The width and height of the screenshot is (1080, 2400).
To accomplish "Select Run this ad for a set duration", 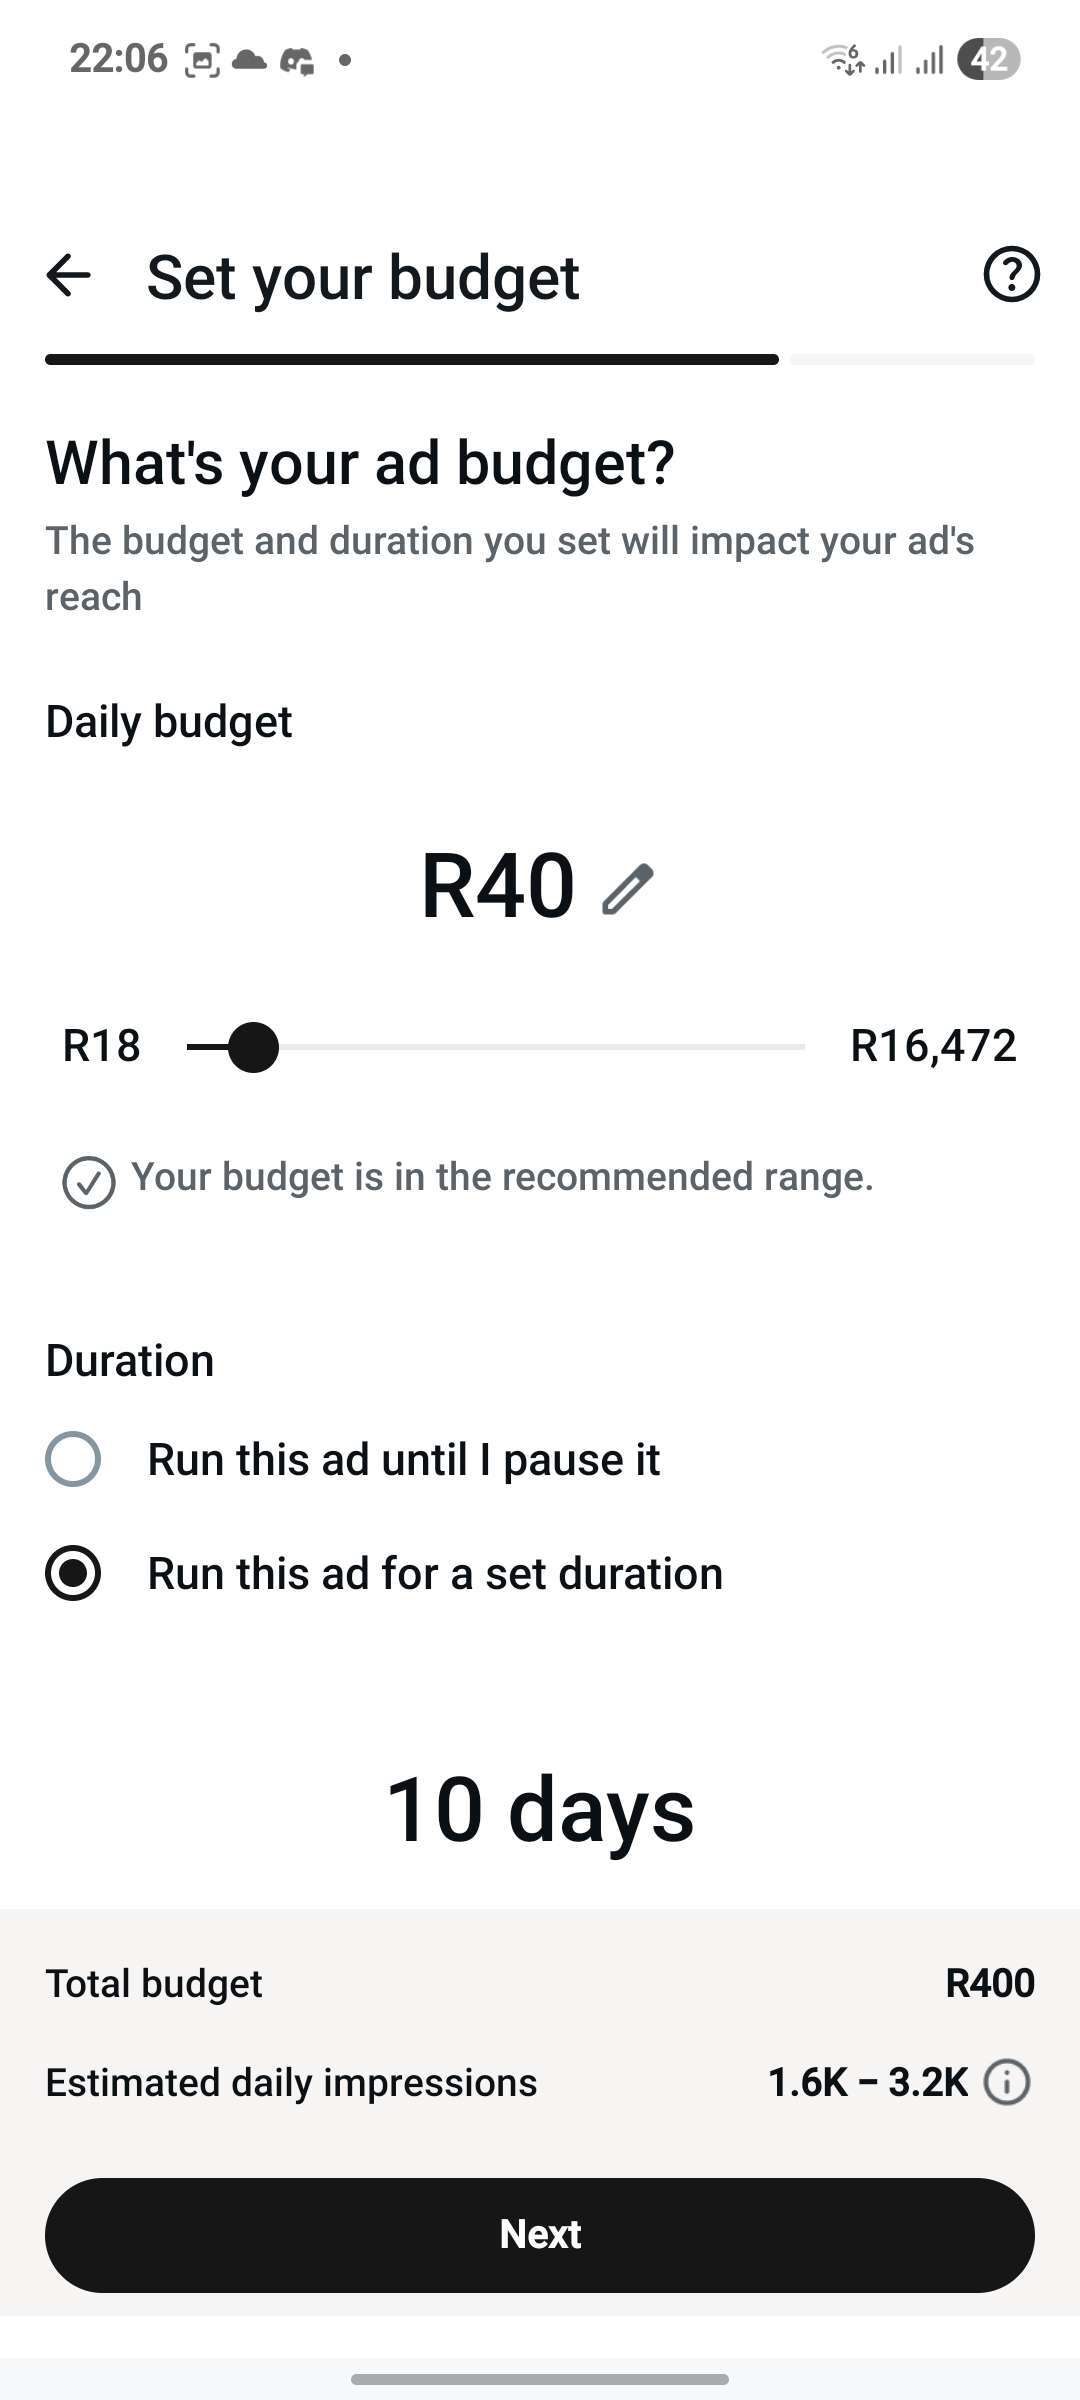I will (384, 1573).
